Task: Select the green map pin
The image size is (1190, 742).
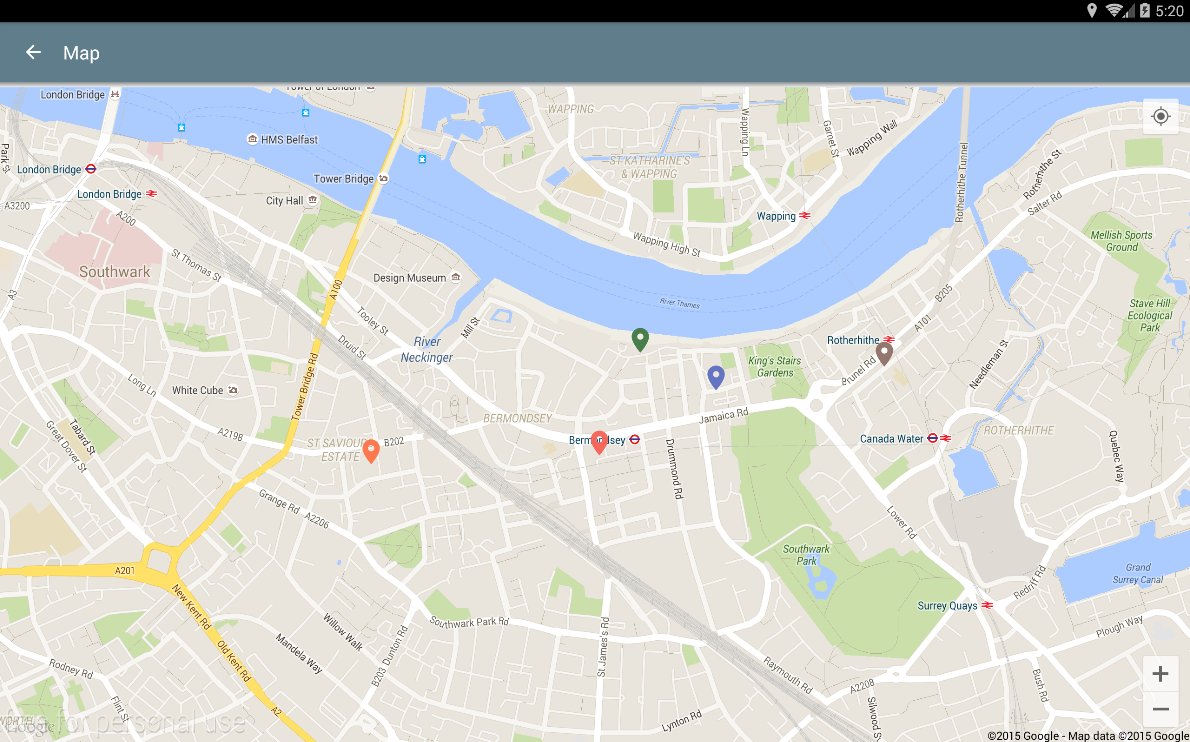Action: [x=641, y=340]
